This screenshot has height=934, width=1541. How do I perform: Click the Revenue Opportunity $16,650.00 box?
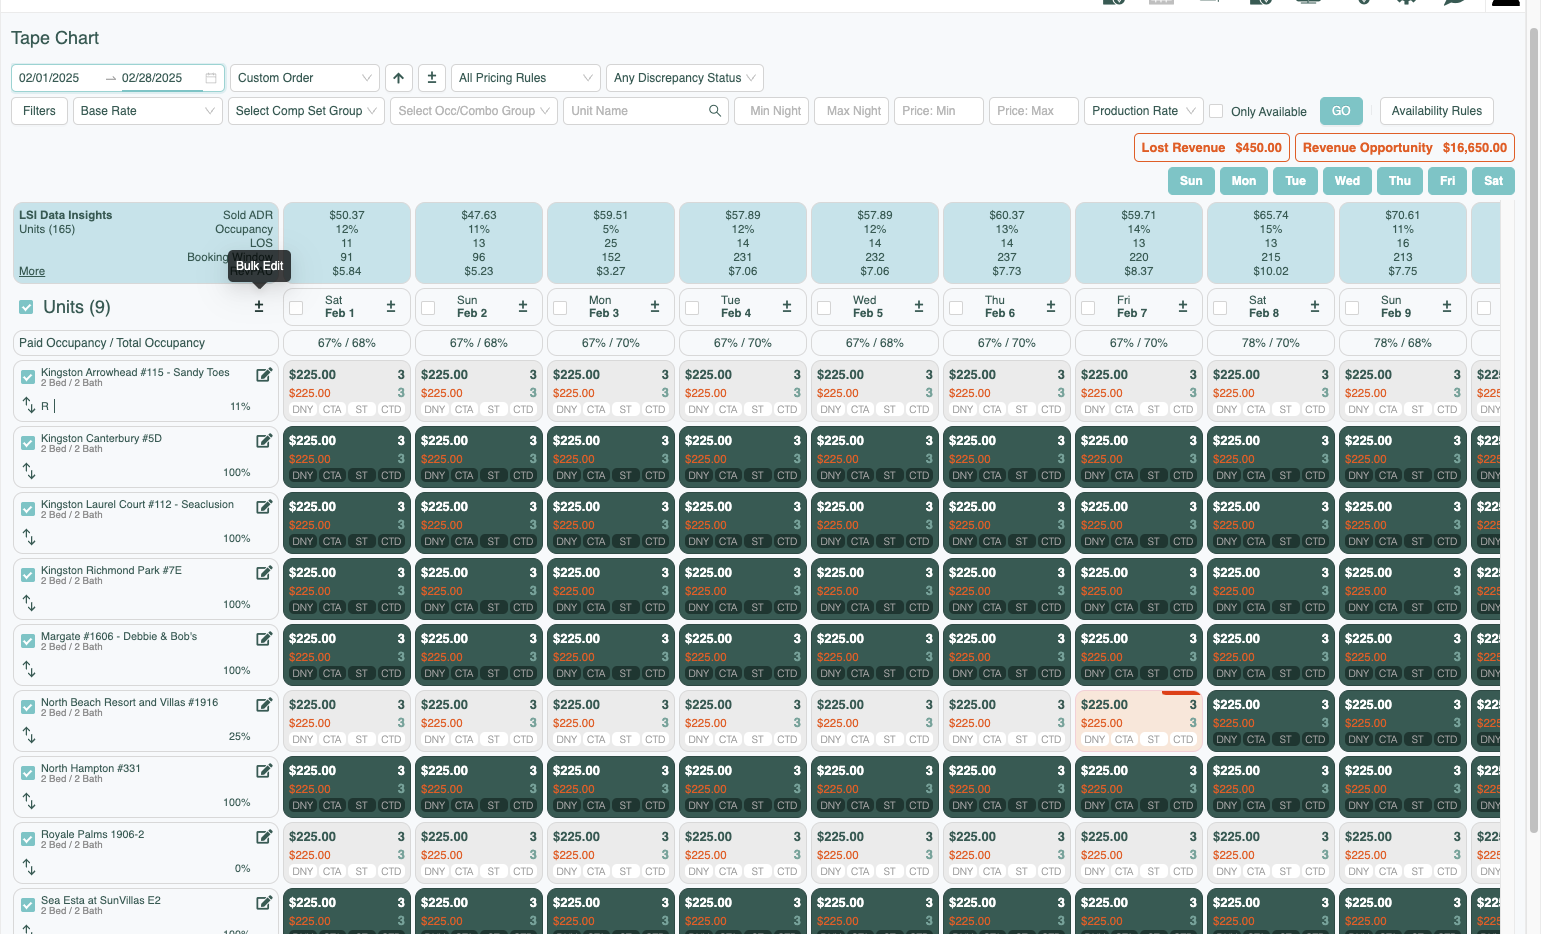[1405, 148]
